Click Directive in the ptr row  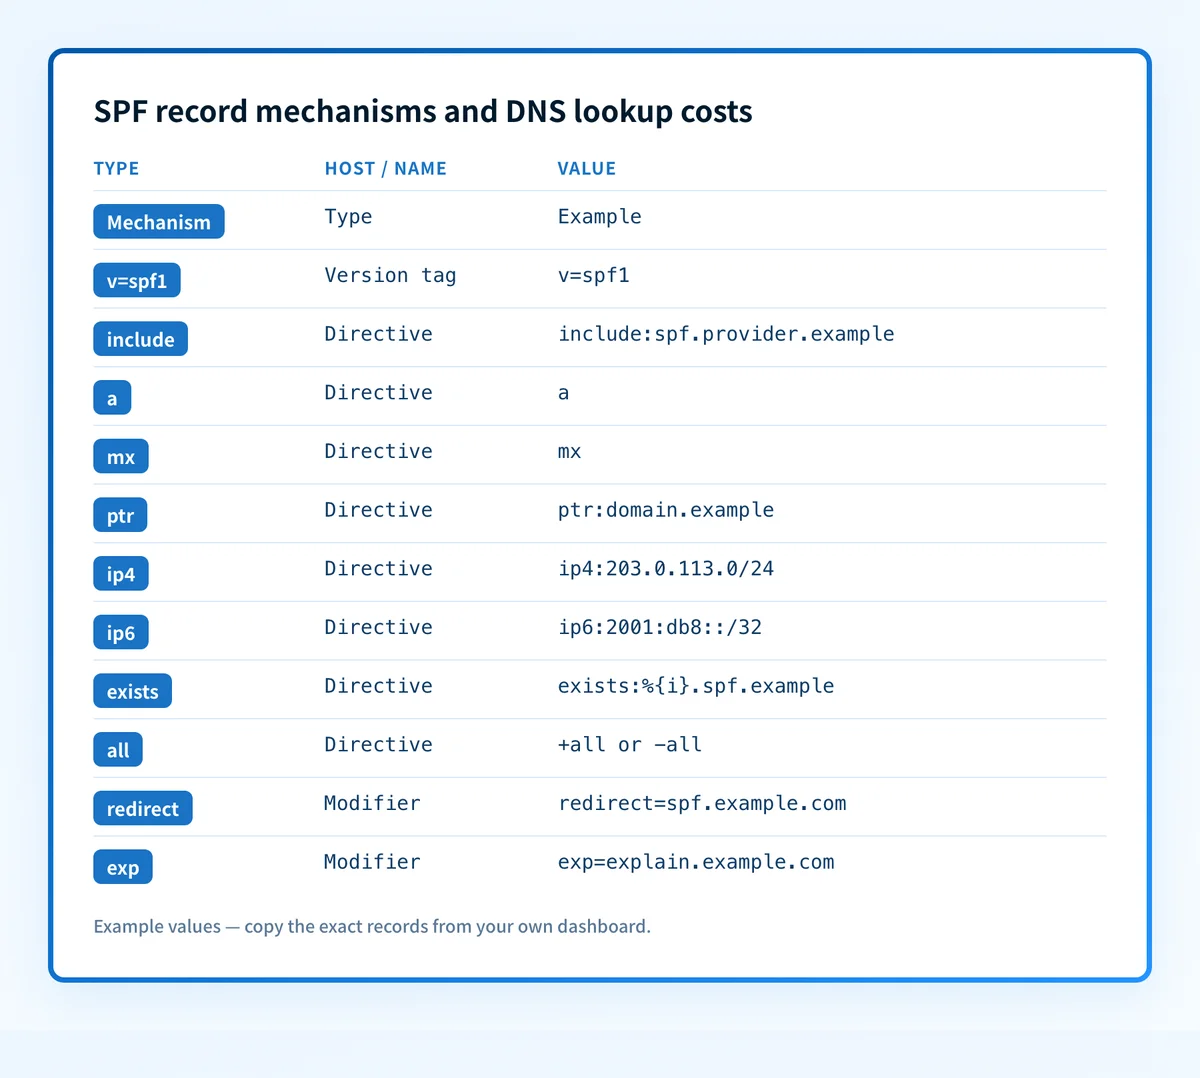pos(378,510)
